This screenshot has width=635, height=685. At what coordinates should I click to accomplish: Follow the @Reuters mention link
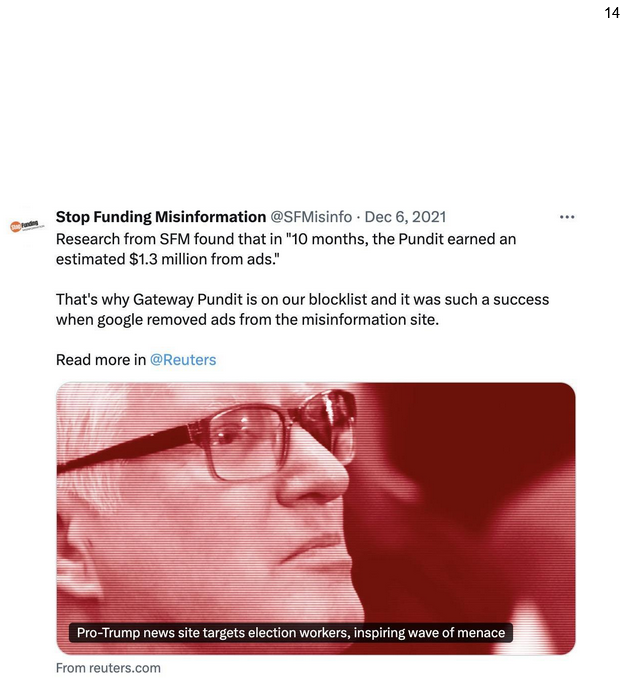(x=183, y=360)
